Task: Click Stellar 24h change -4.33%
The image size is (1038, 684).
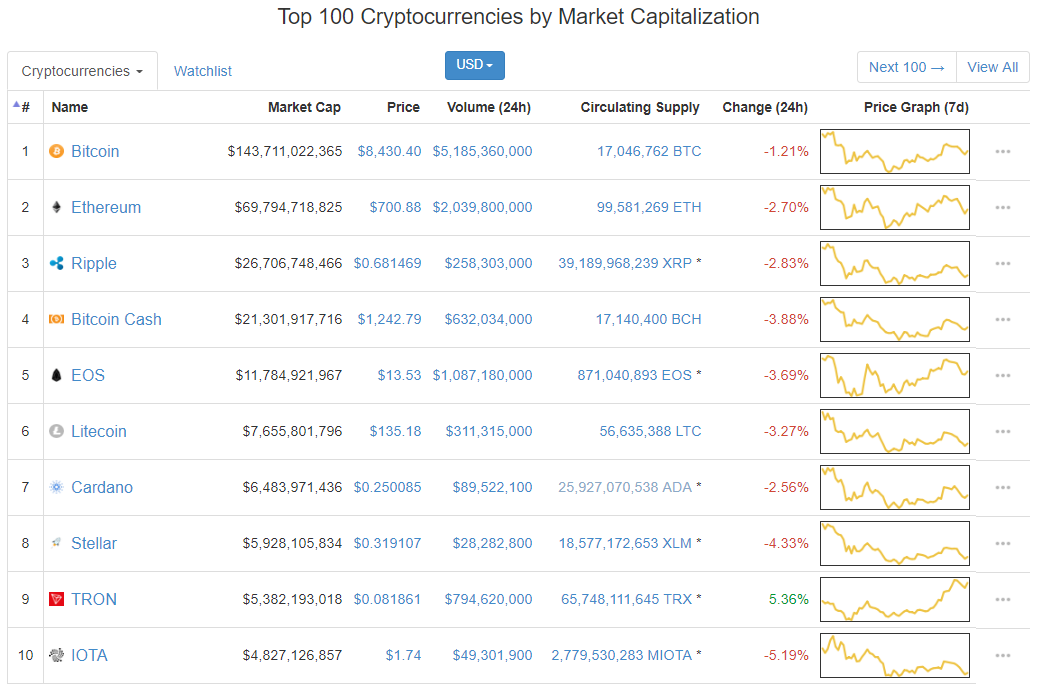Action: [x=786, y=543]
